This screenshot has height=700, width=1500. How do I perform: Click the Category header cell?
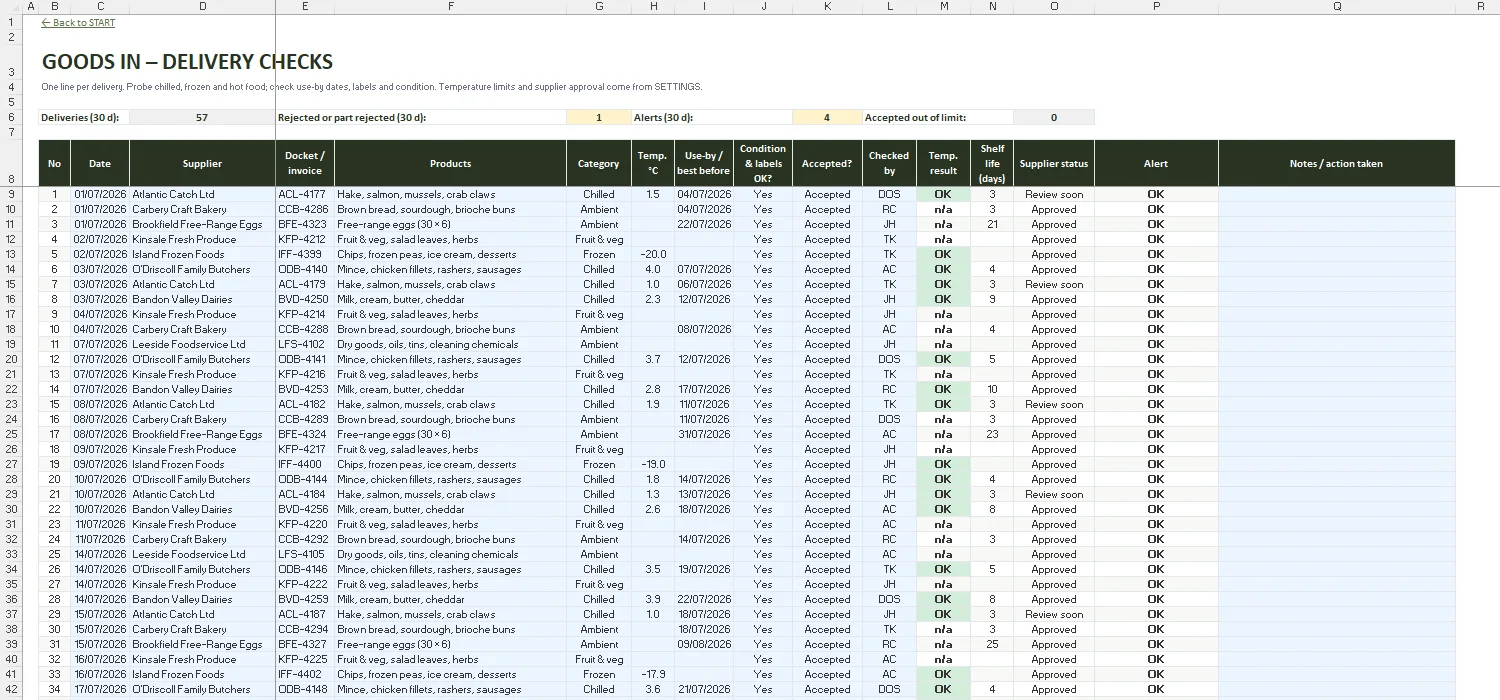pos(599,163)
